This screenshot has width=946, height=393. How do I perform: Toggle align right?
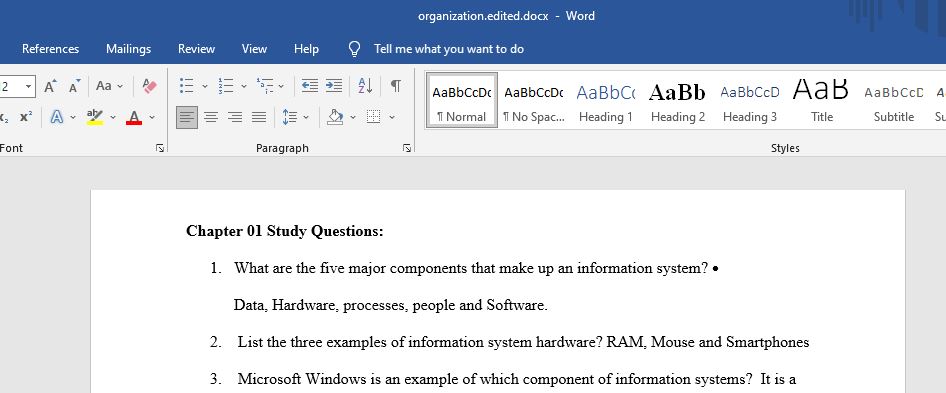pyautogui.click(x=235, y=117)
